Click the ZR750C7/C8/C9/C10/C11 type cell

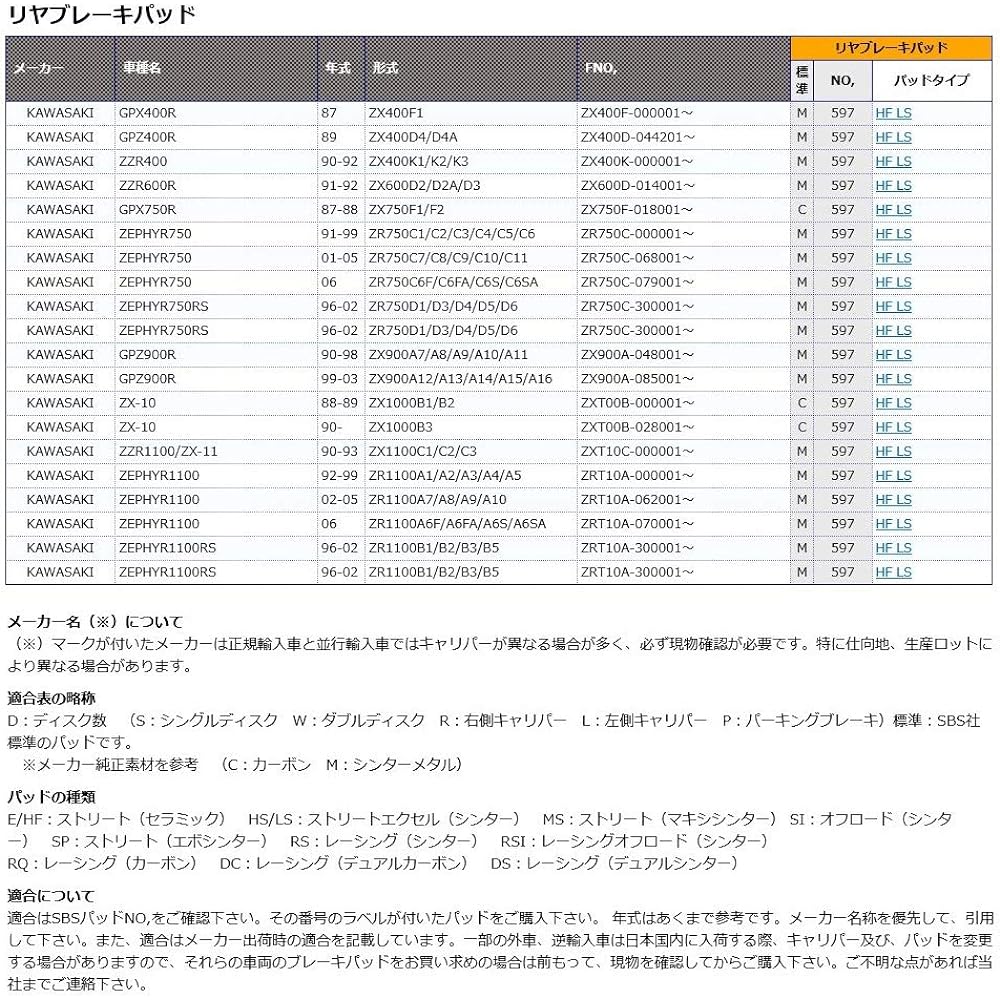coord(471,259)
